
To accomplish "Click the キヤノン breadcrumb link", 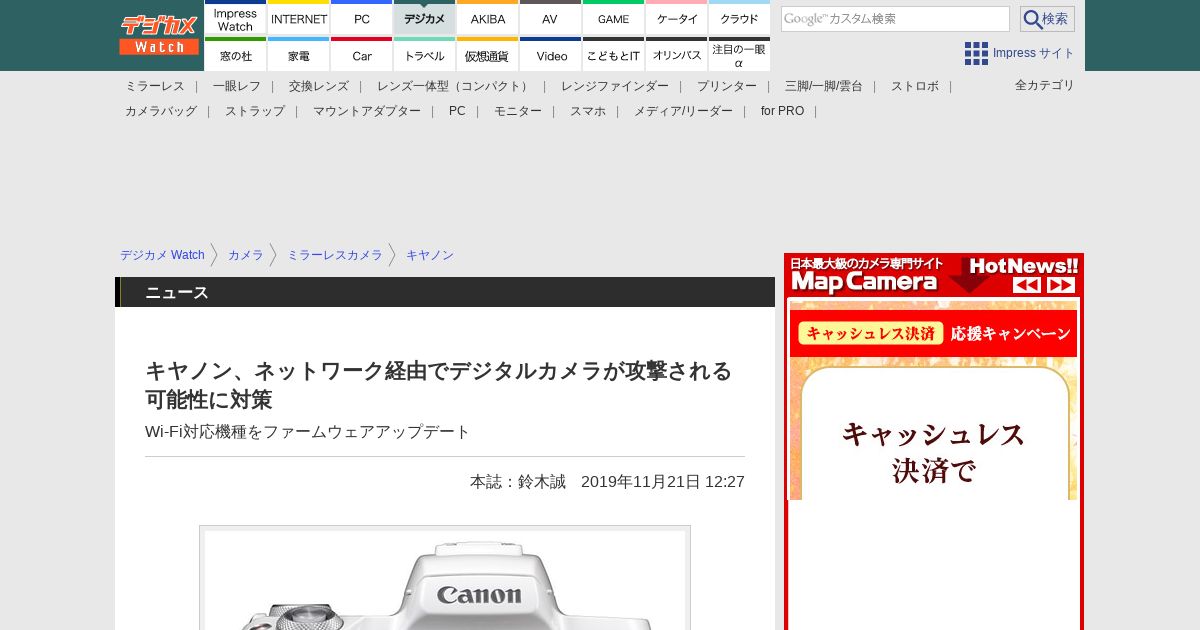I will click(x=430, y=255).
